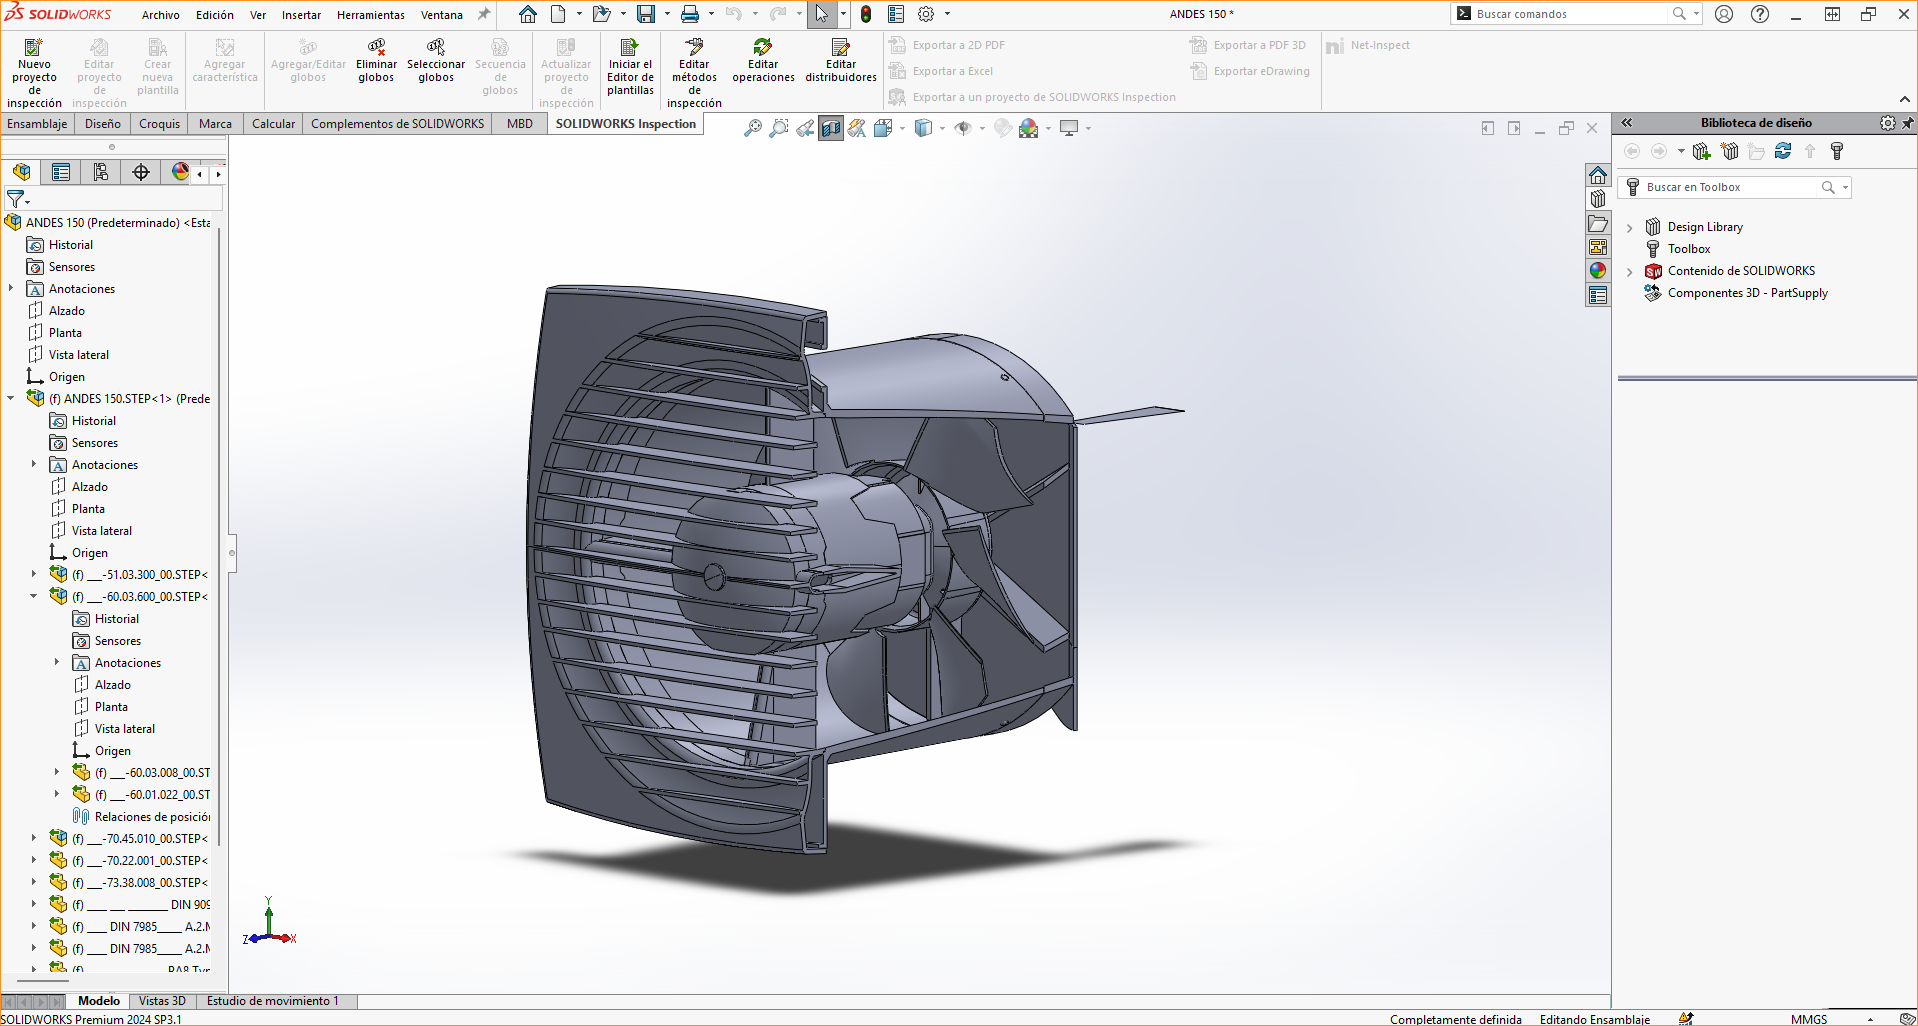This screenshot has width=1918, height=1026.
Task: Open the DimXpertManager crosshair tab
Action: [x=141, y=172]
